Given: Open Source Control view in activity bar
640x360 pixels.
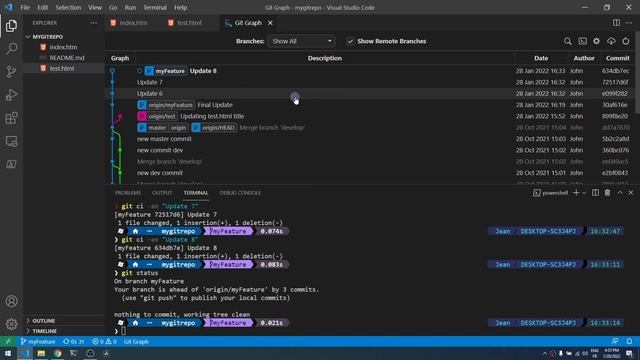Looking at the screenshot, I should (11, 72).
